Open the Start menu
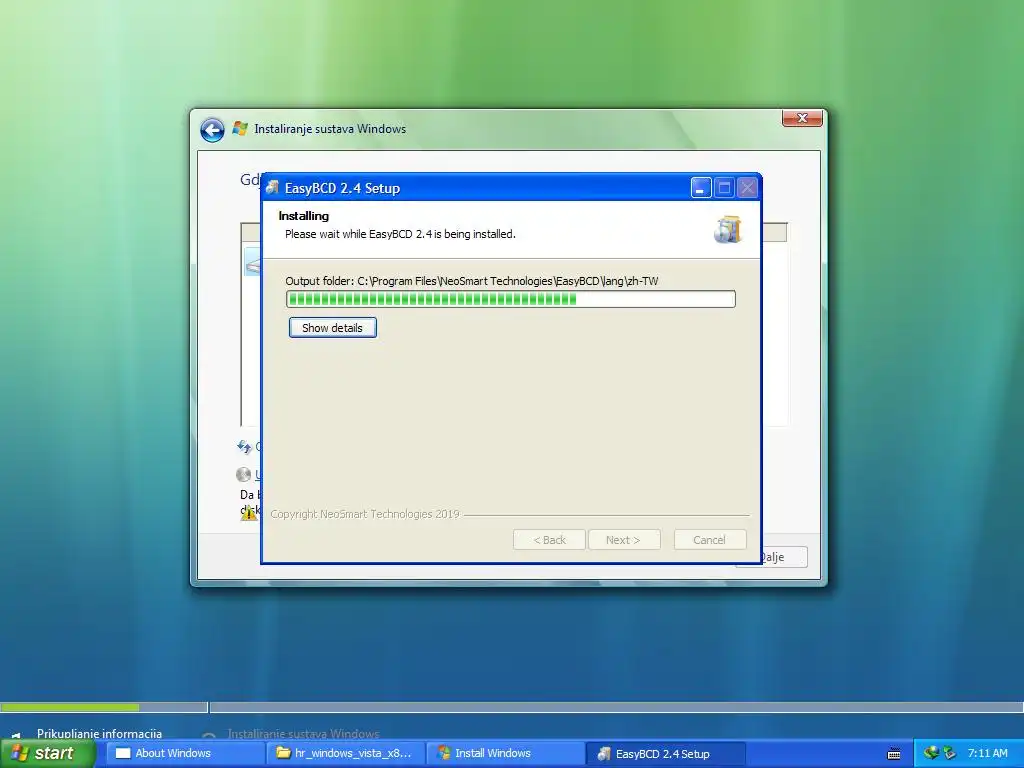 point(47,753)
